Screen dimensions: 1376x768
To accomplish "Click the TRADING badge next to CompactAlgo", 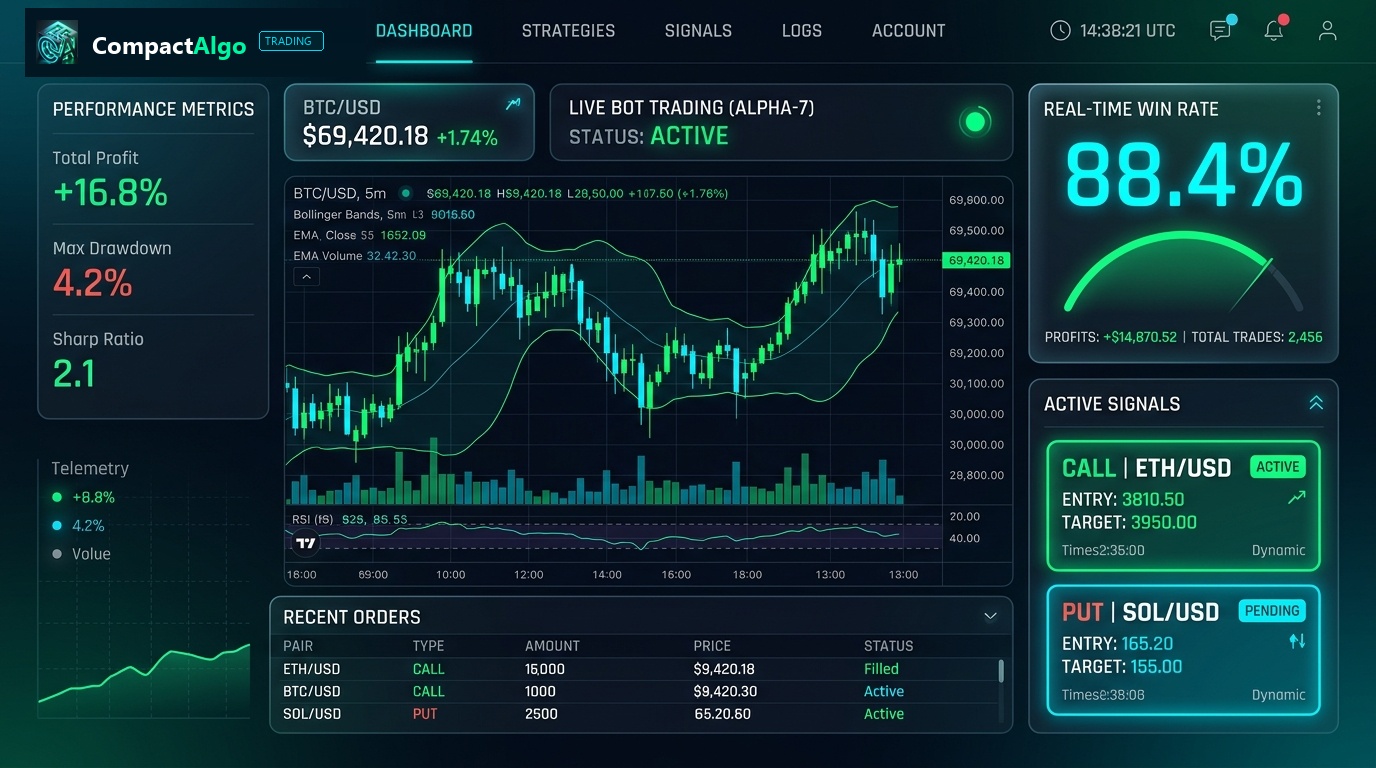I will click(291, 41).
